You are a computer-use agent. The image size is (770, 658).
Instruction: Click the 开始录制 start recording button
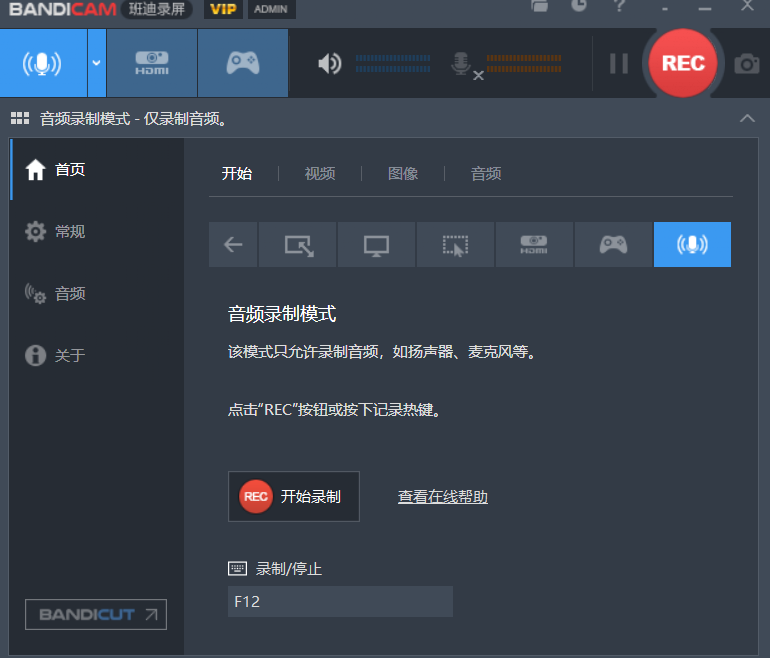pyautogui.click(x=294, y=496)
